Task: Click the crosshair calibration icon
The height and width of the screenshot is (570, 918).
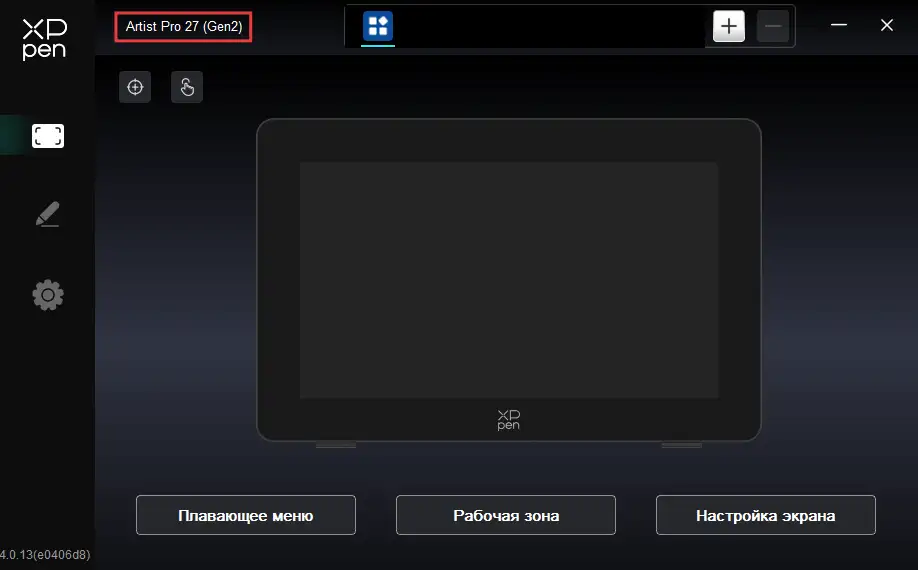Action: [x=135, y=87]
